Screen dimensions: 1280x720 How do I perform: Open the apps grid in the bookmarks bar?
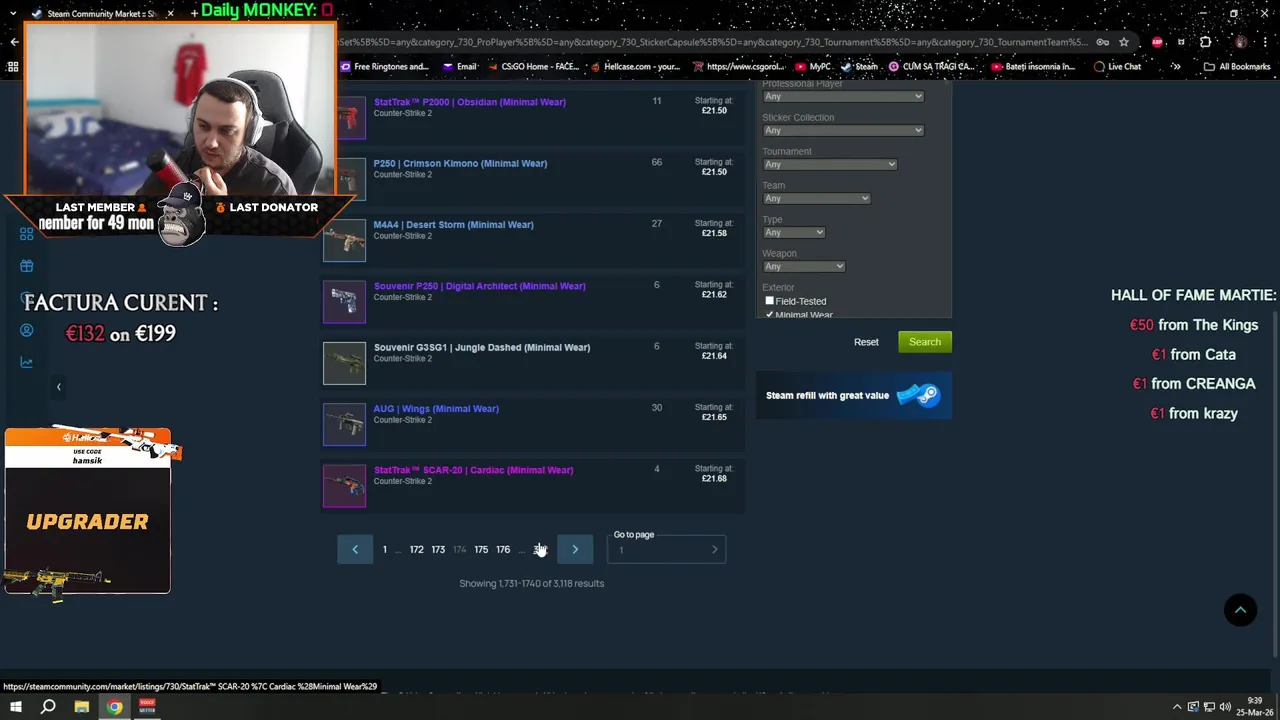pyautogui.click(x=13, y=67)
